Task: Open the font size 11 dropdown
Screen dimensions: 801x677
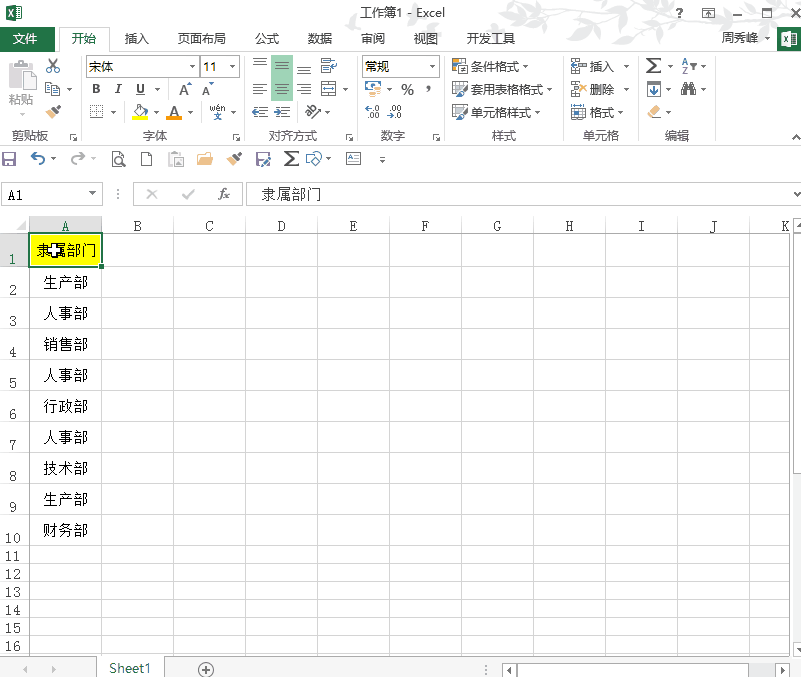Action: pos(233,66)
